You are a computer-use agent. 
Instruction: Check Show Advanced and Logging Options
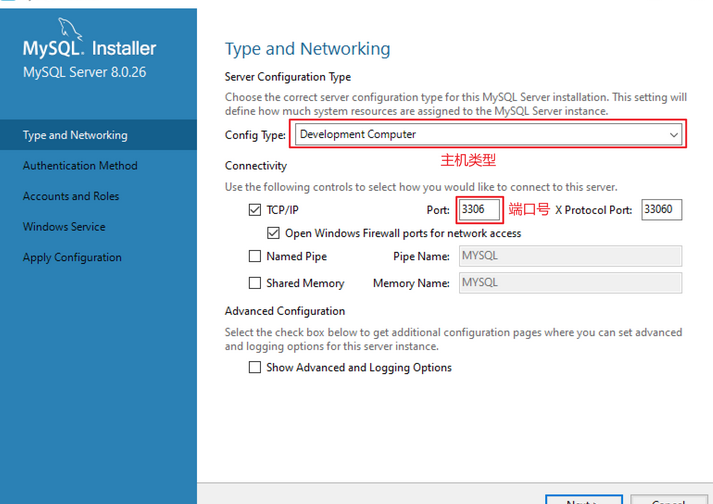[255, 367]
